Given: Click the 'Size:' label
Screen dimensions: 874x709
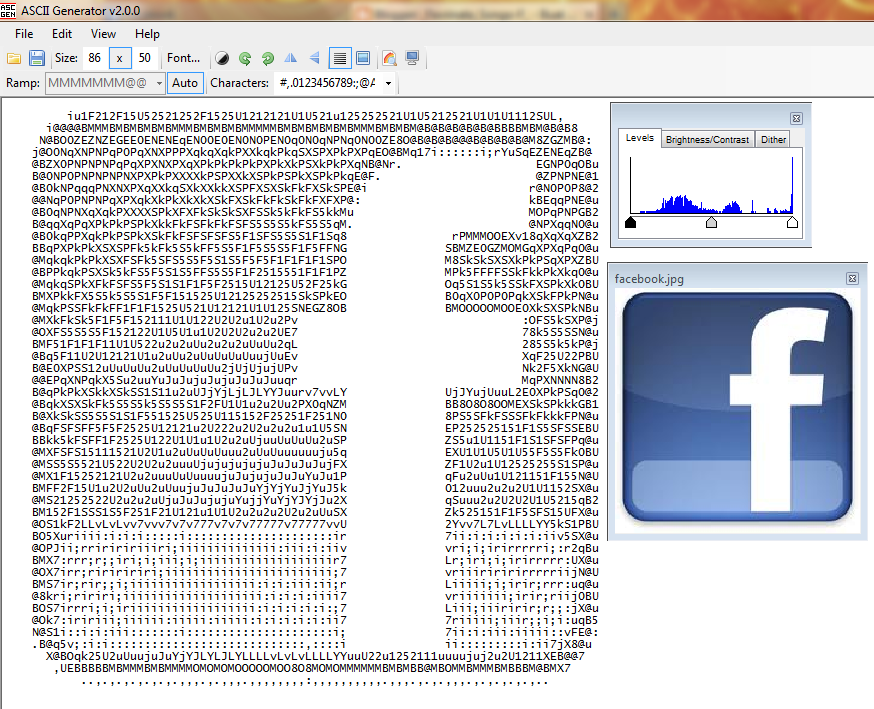Looking at the screenshot, I should point(66,58).
